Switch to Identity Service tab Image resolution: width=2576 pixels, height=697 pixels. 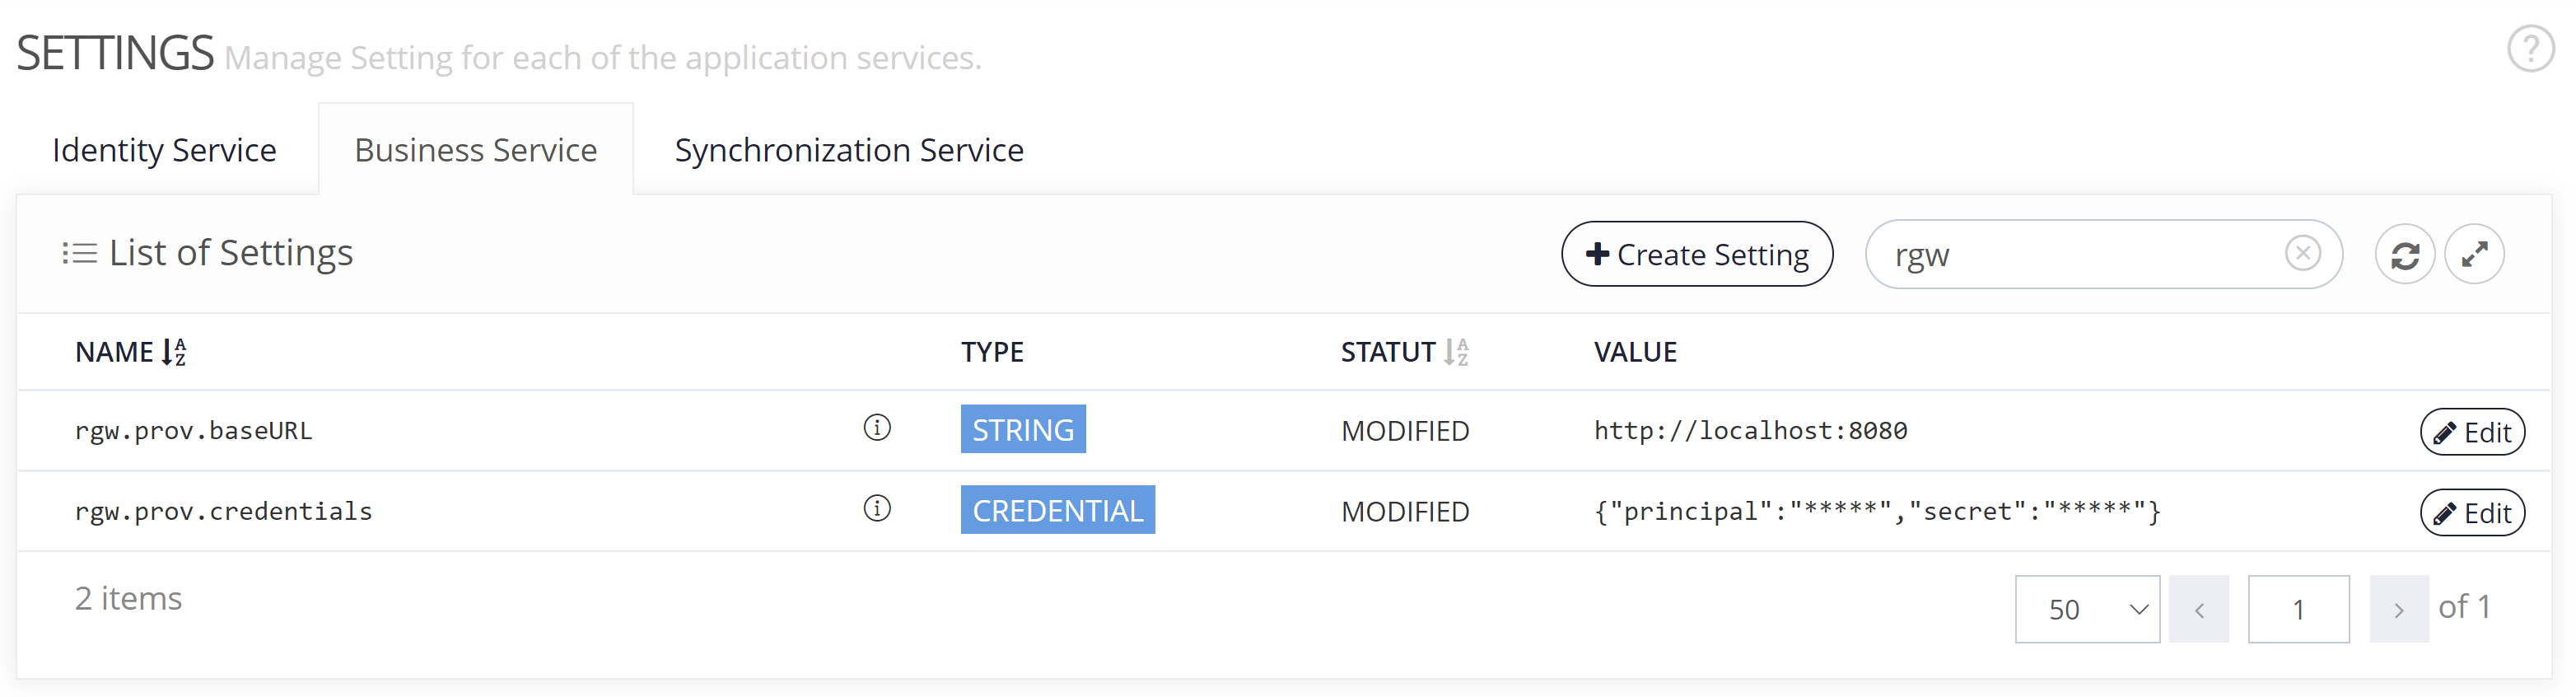[165, 150]
